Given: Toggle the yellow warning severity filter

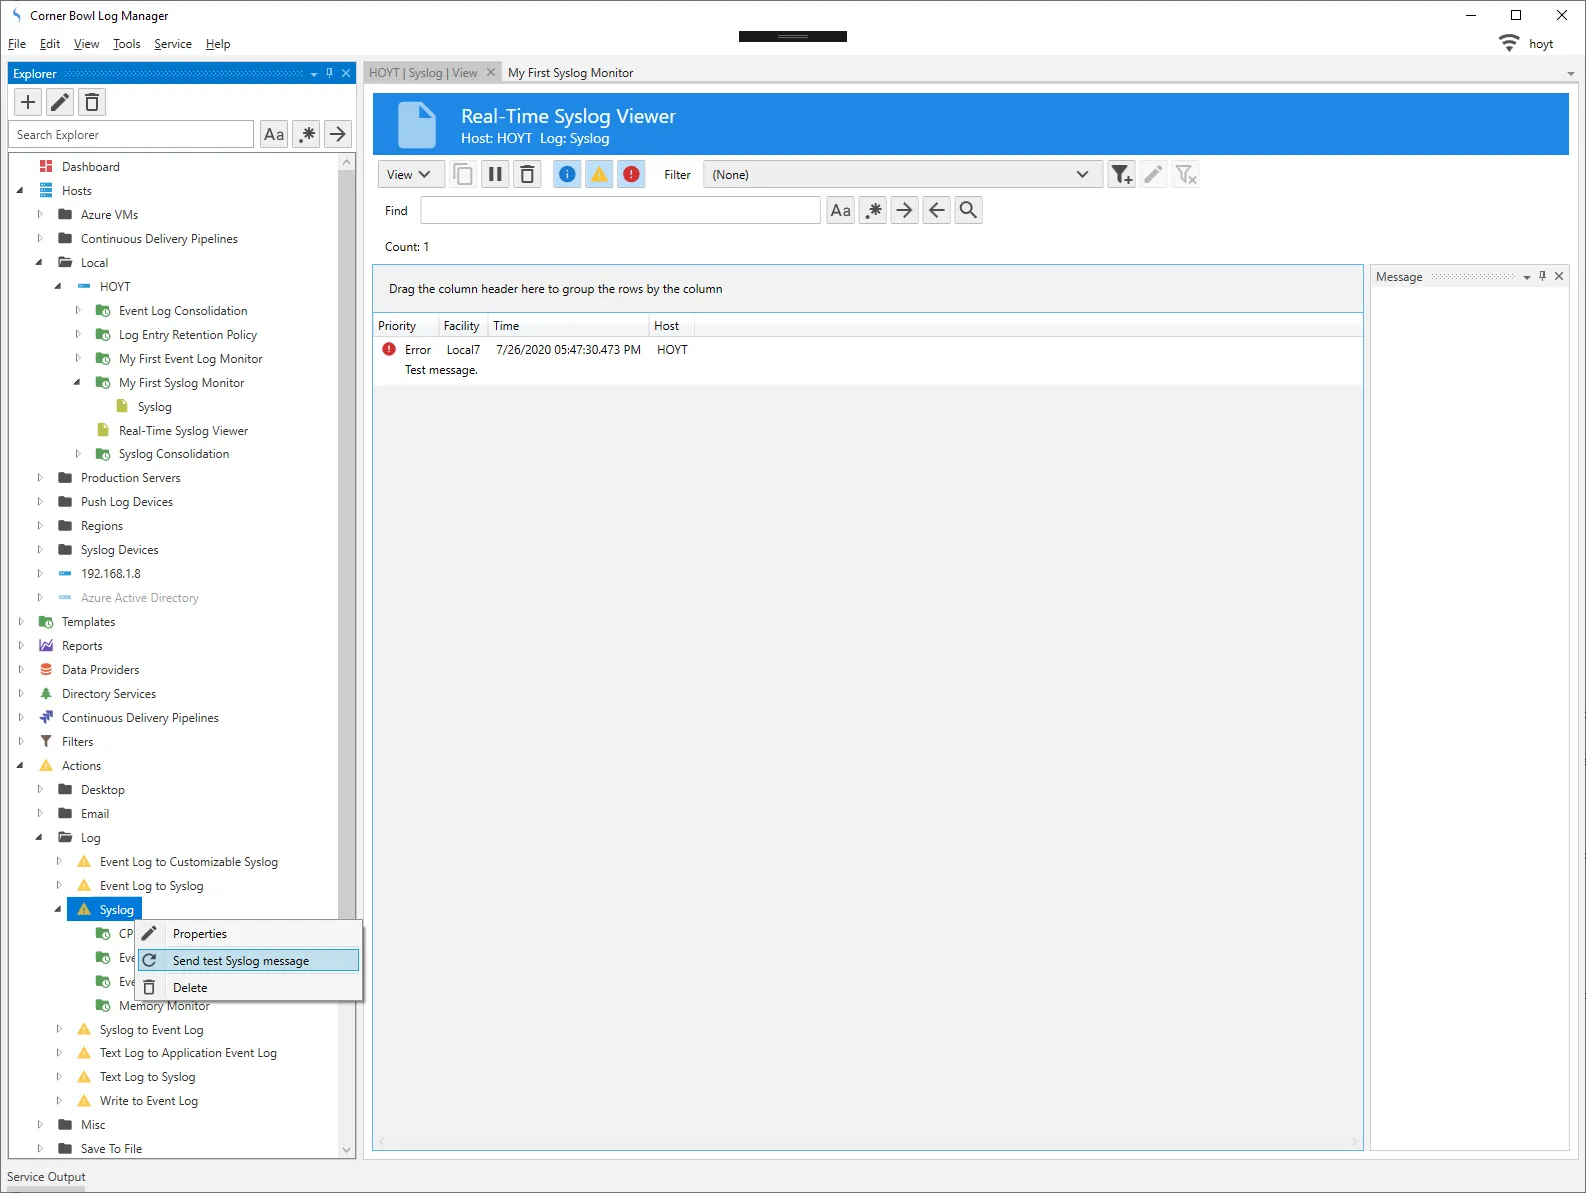Looking at the screenshot, I should click(x=599, y=174).
